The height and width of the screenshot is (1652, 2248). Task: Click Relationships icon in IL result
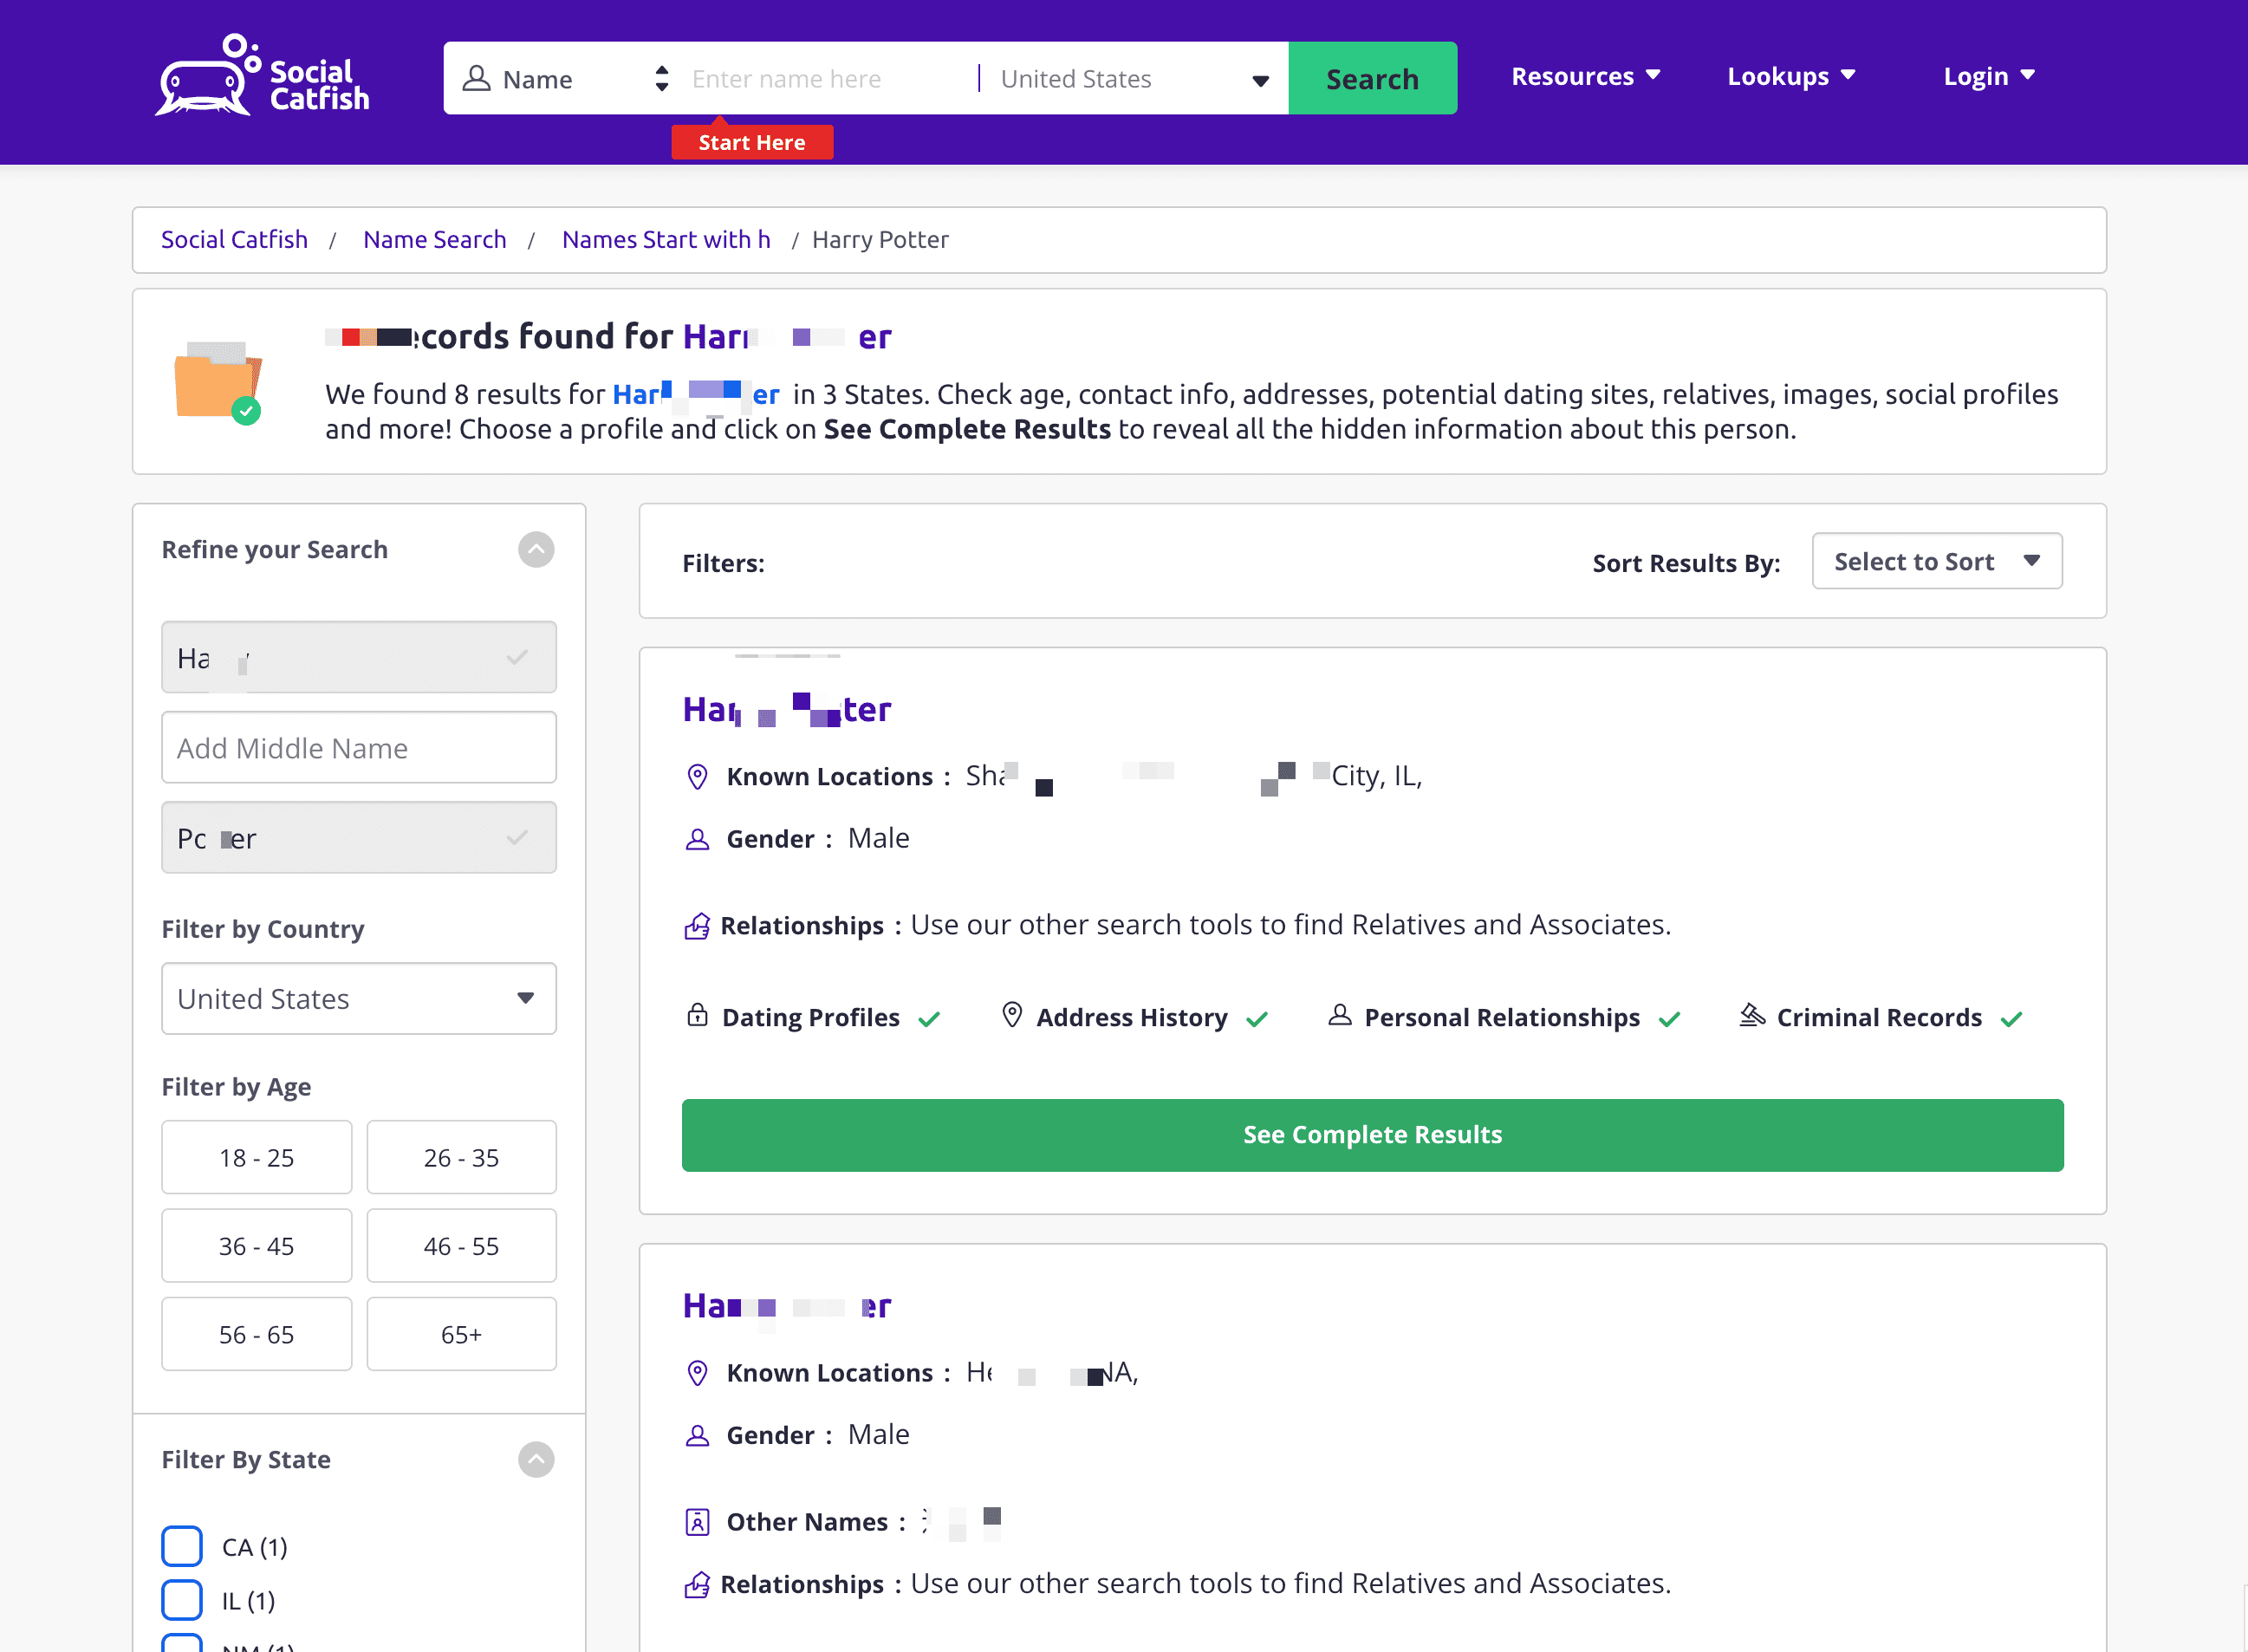(x=697, y=926)
